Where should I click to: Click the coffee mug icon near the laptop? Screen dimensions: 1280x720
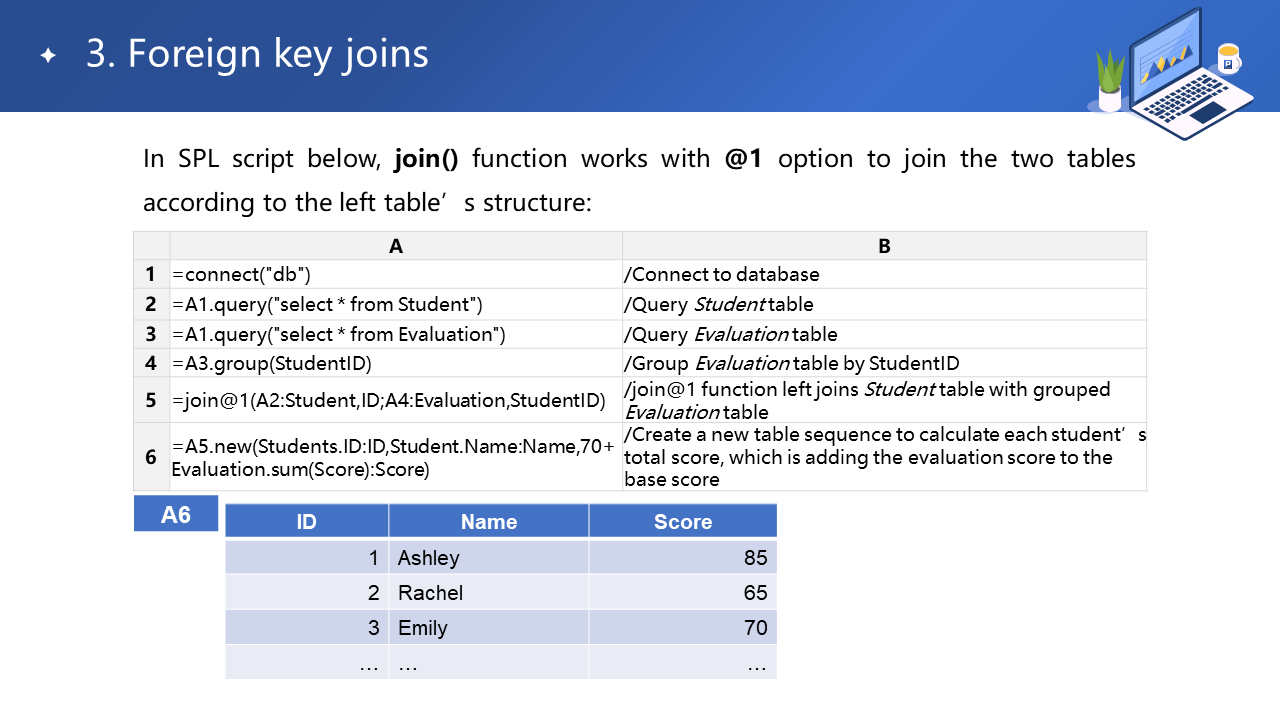tap(1227, 60)
